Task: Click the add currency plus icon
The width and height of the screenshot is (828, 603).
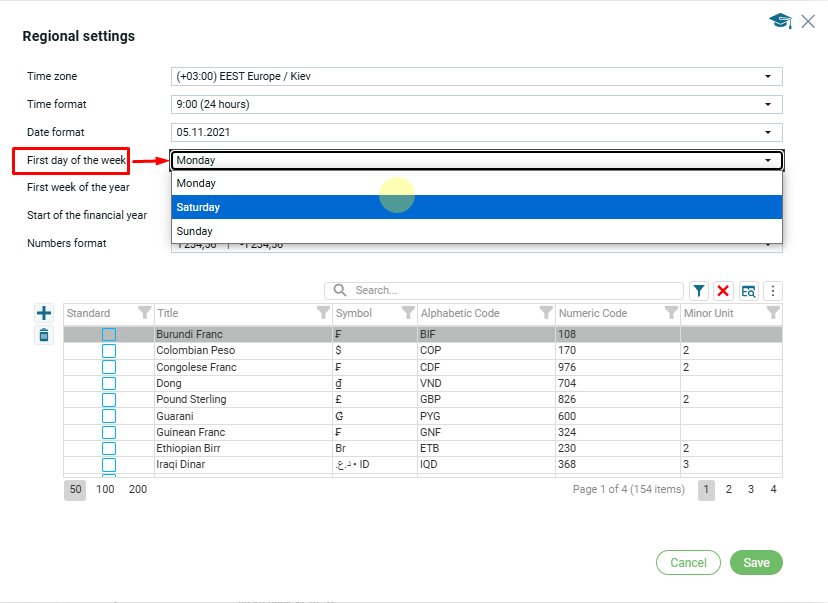Action: tap(44, 313)
